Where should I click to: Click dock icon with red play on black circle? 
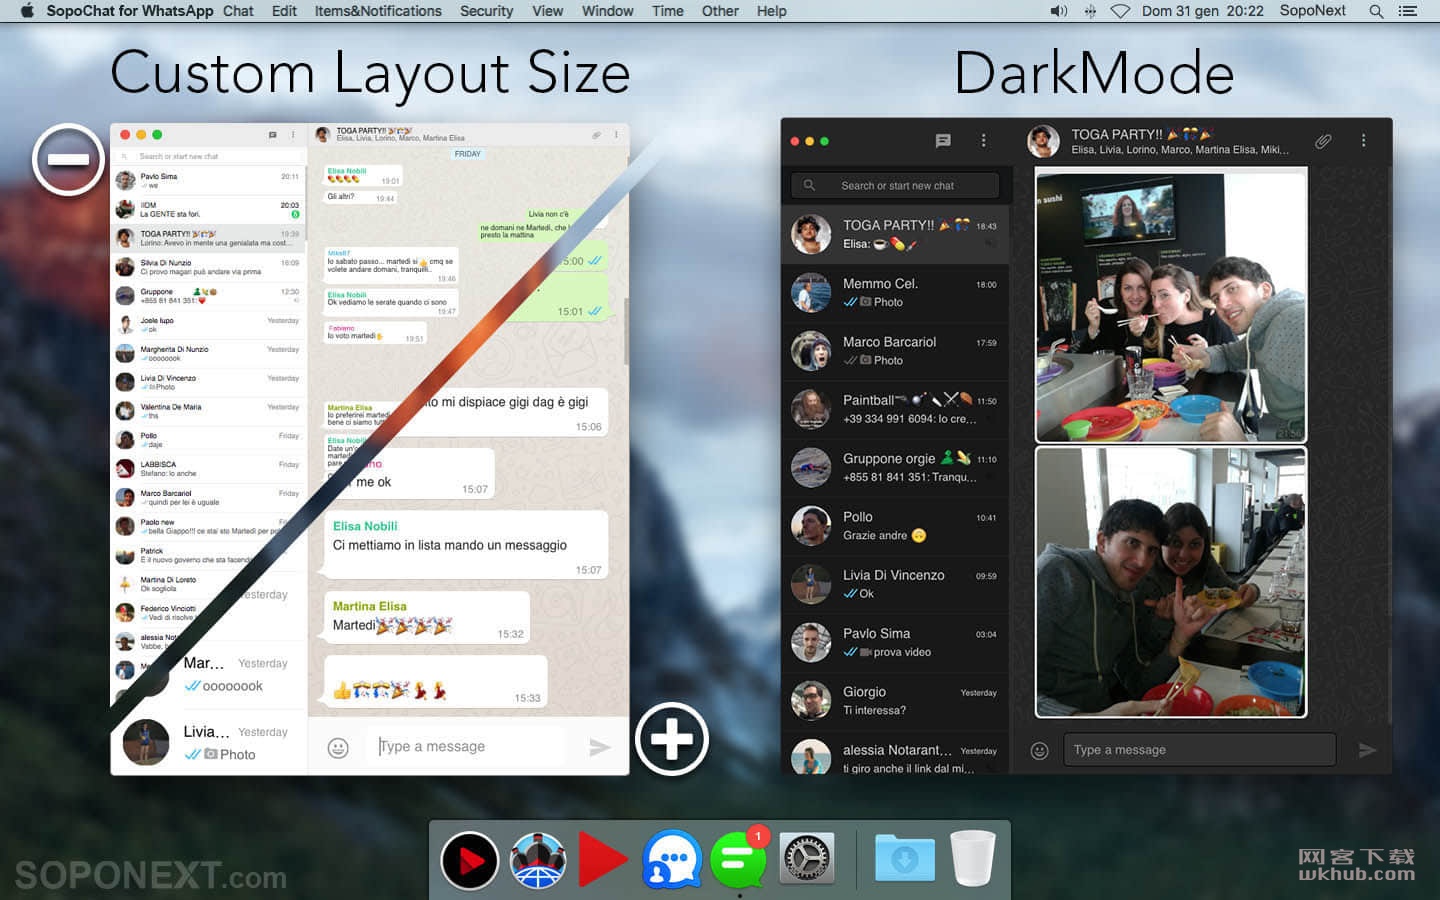point(470,860)
